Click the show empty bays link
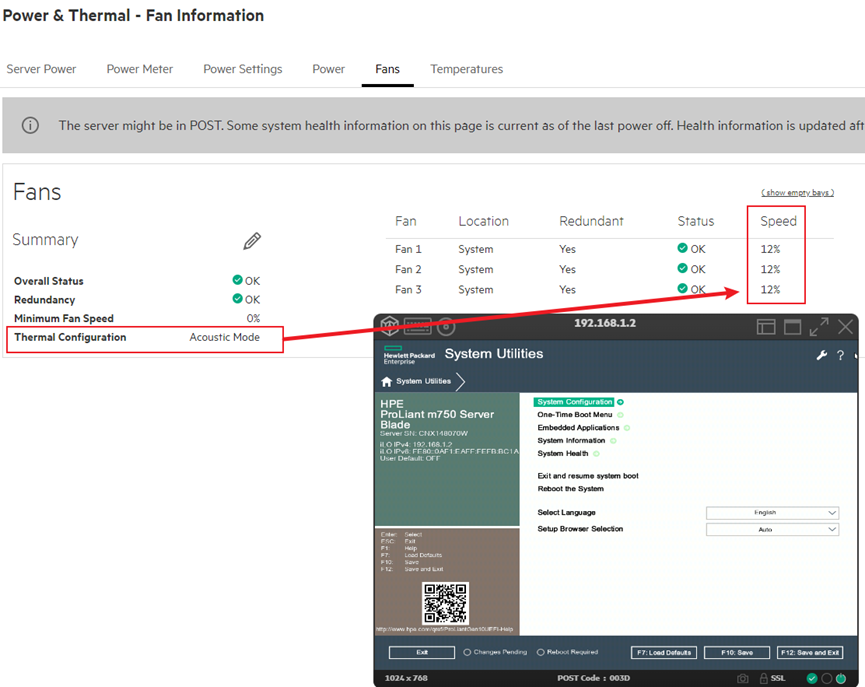 pyautogui.click(x=797, y=192)
